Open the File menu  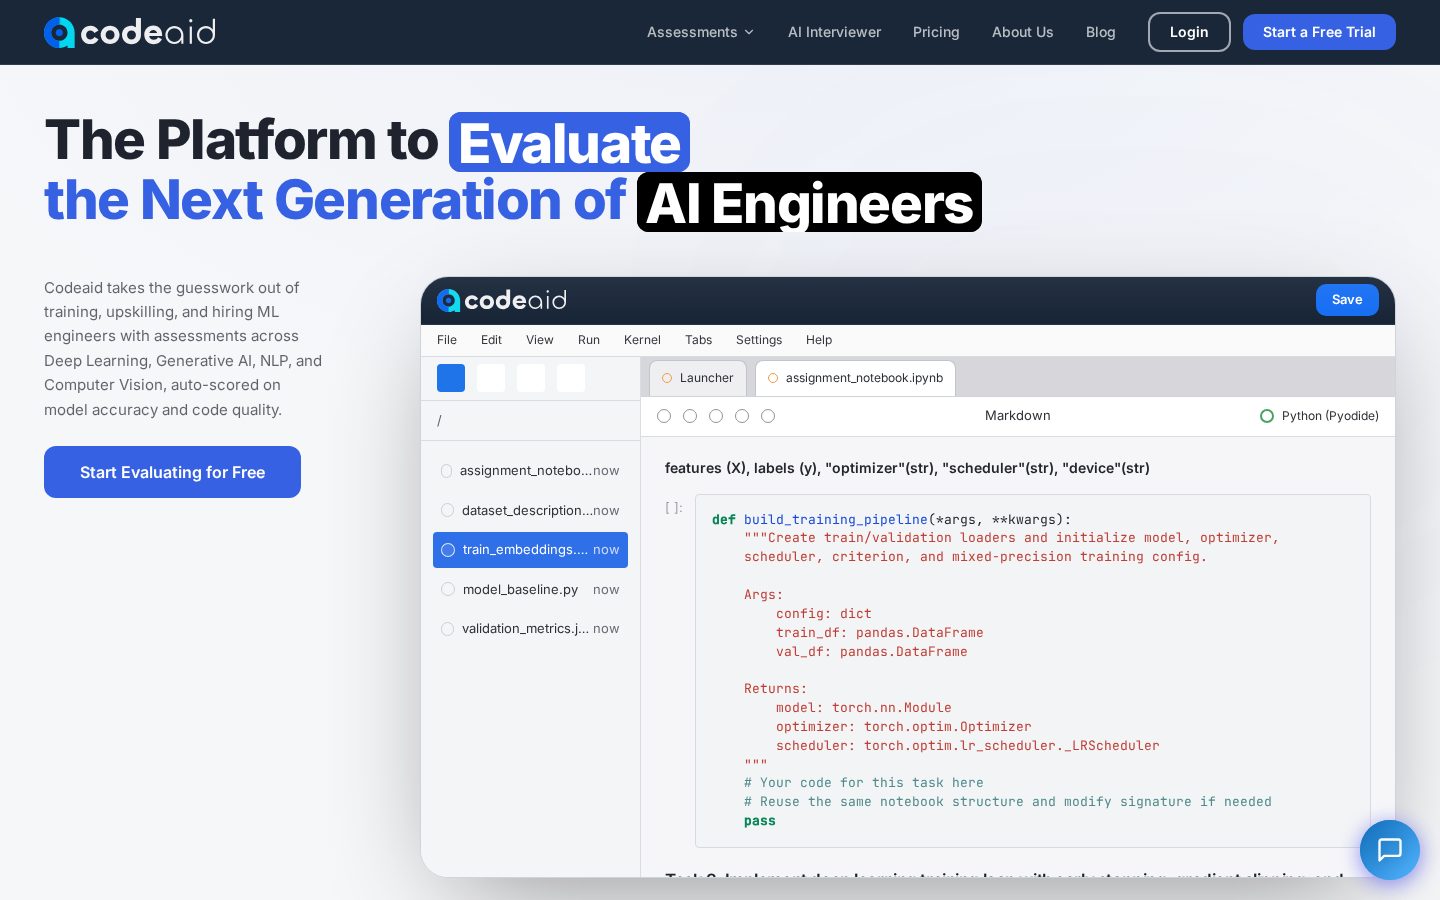click(x=447, y=340)
